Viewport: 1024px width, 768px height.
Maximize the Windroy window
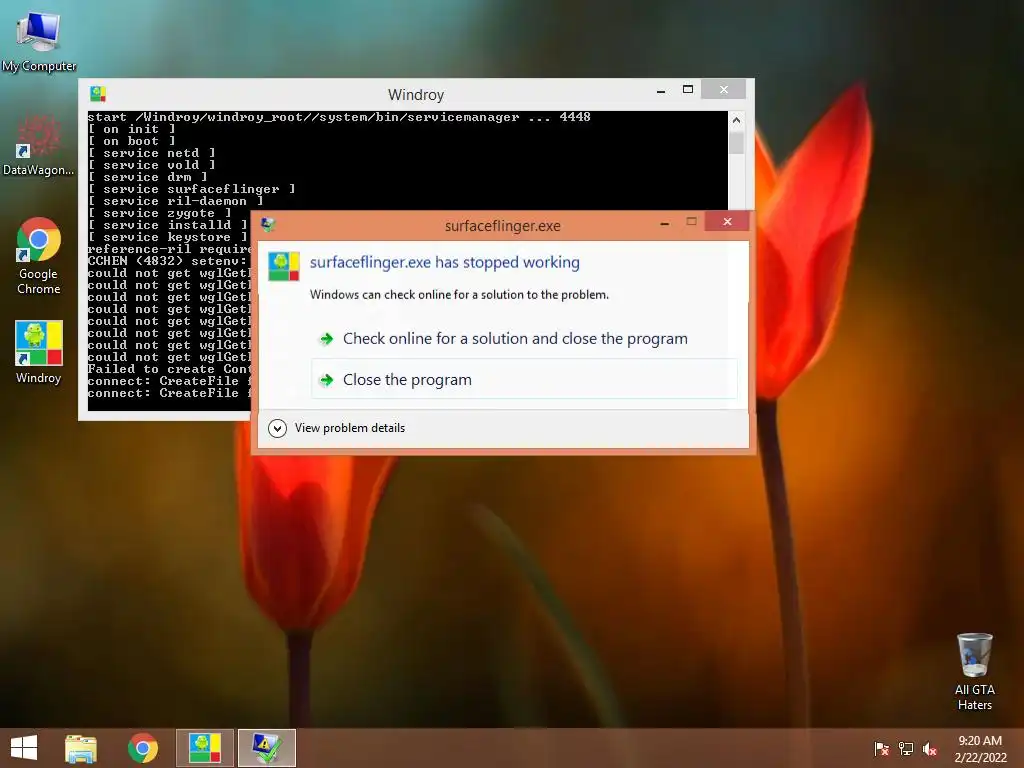688,89
